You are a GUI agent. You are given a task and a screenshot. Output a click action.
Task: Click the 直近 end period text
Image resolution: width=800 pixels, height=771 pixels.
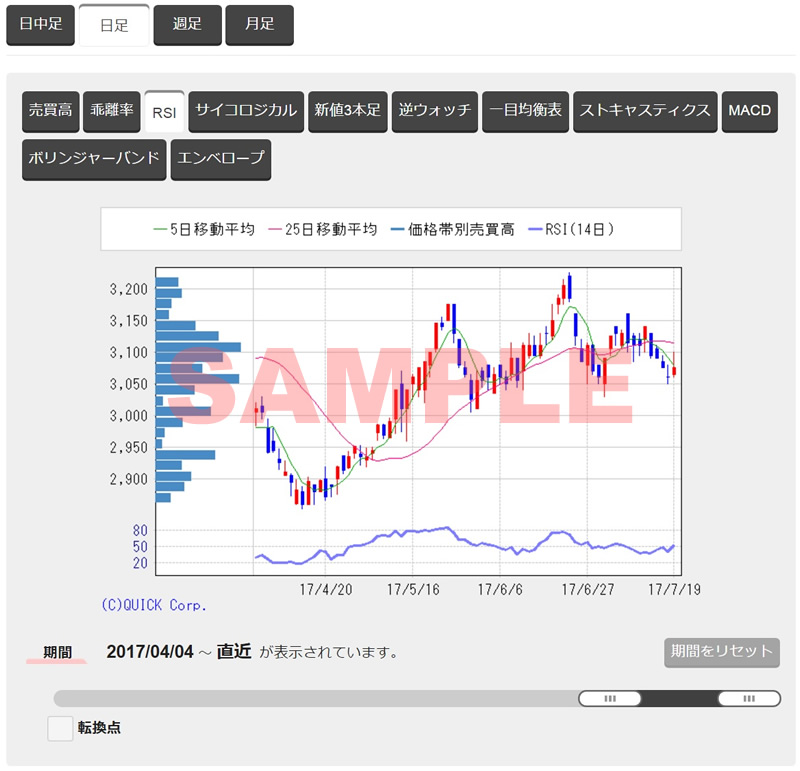(x=234, y=652)
